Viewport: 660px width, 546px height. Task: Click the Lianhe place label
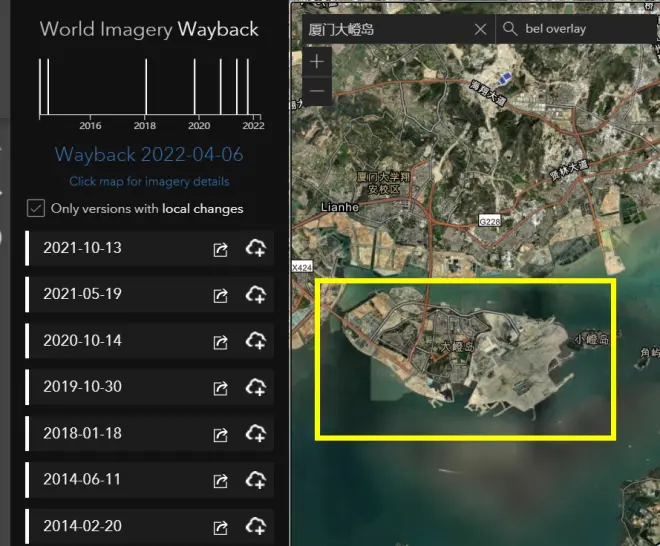point(340,207)
